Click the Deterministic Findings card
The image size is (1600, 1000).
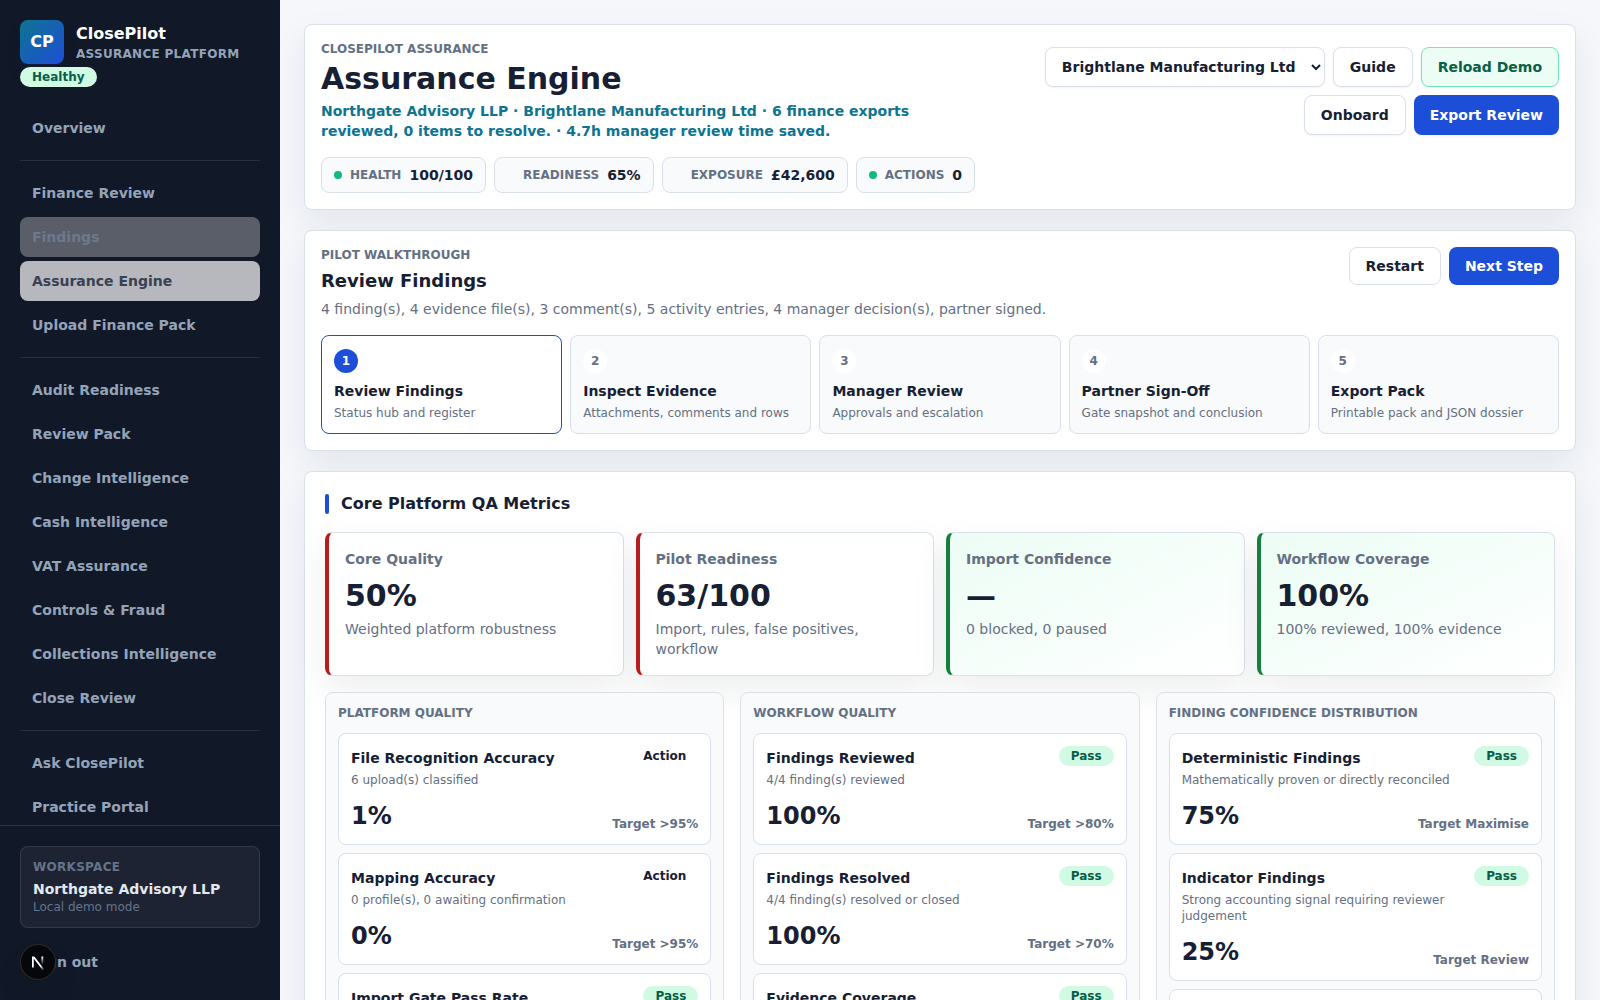coord(1355,789)
